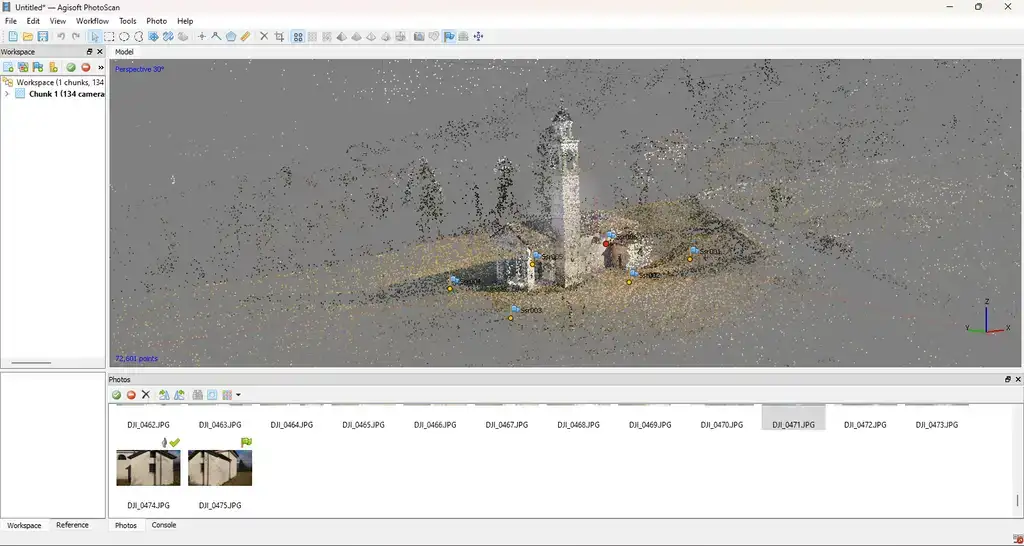The height and width of the screenshot is (546, 1024).
Task: Select the Rectangle Selection tool
Action: [109, 37]
